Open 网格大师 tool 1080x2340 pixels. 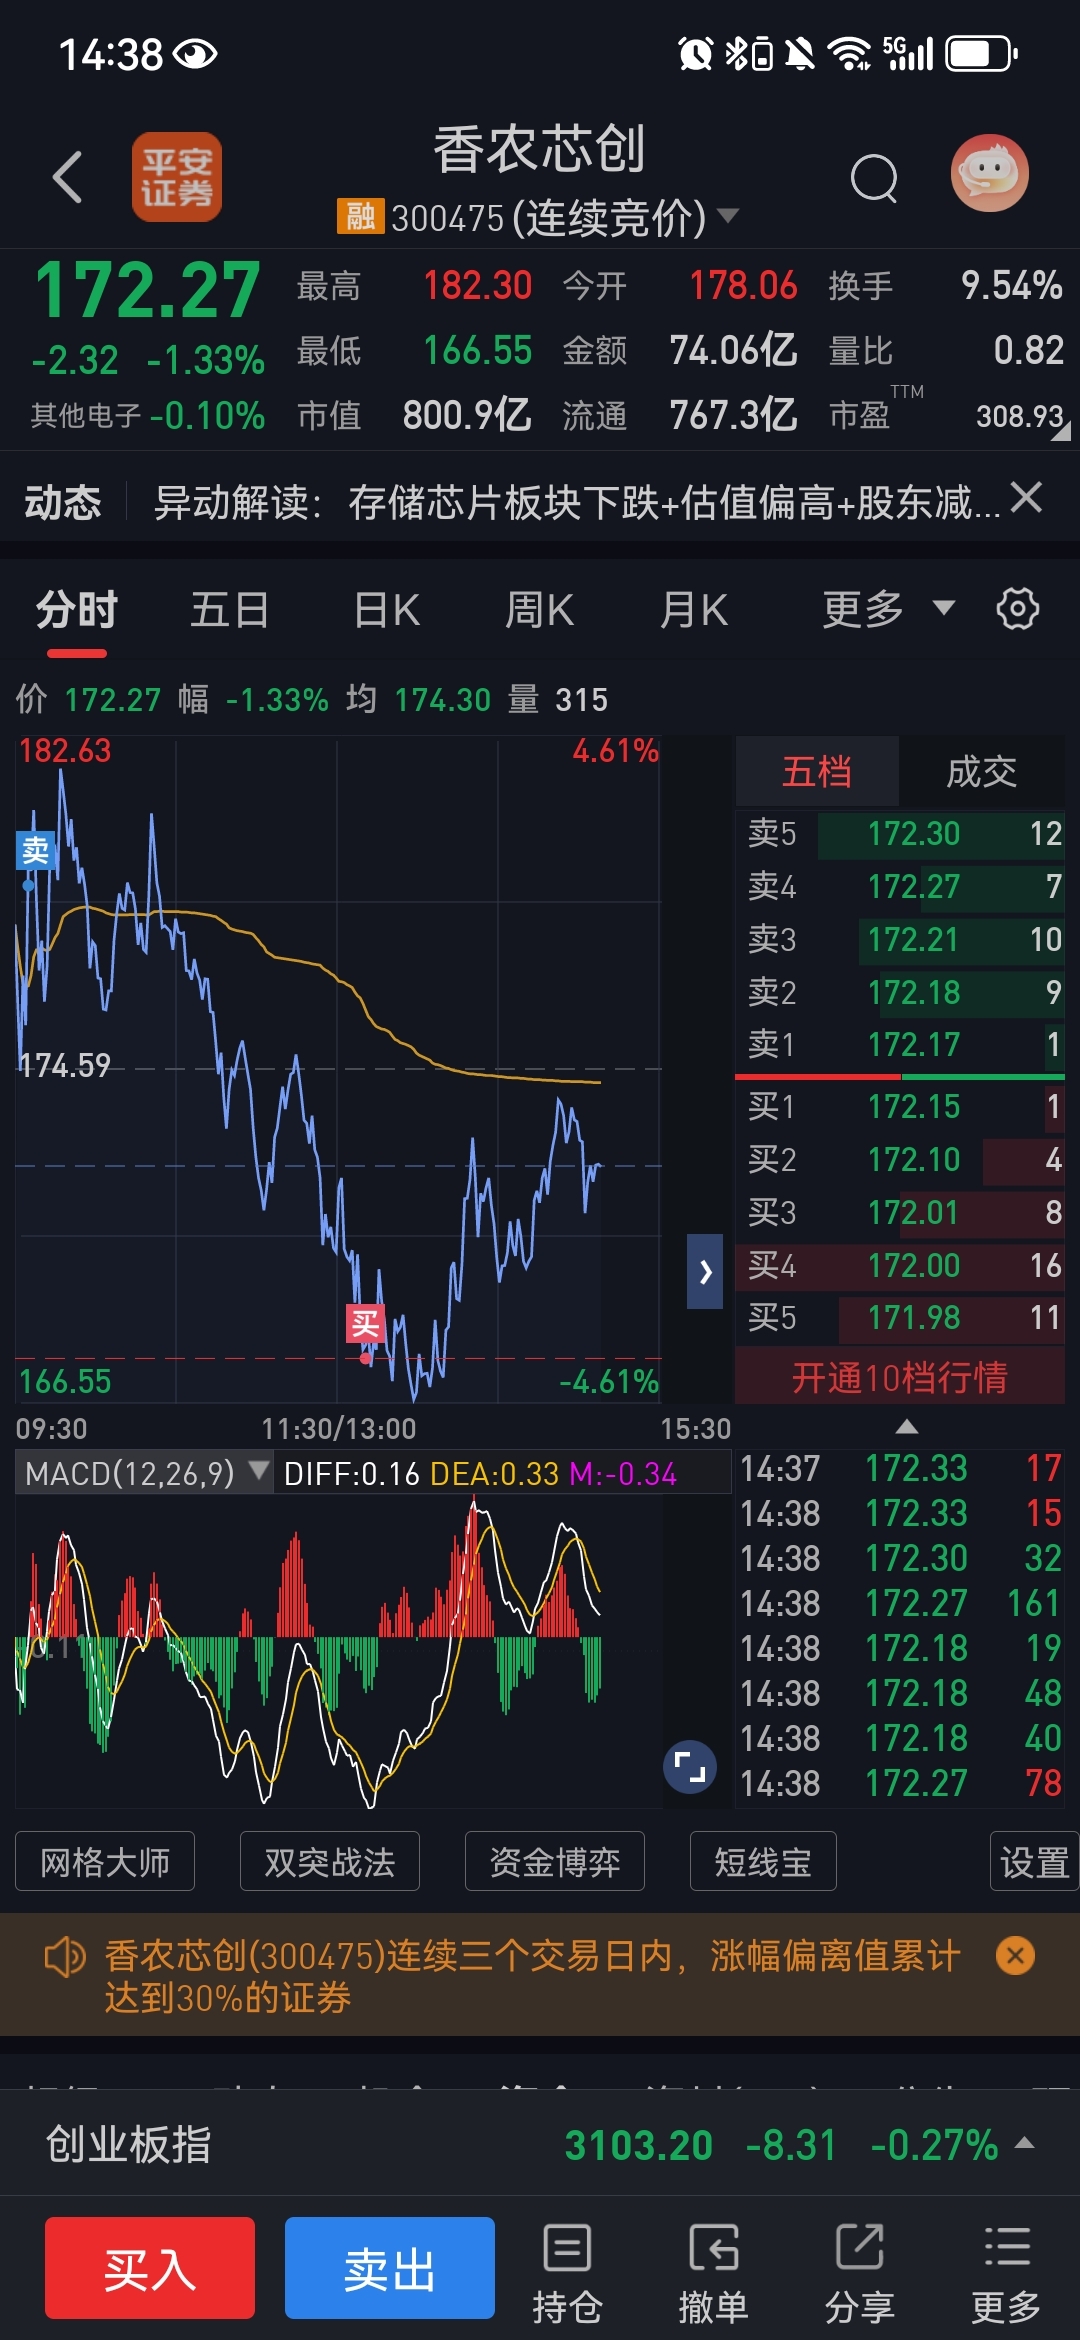(105, 1862)
